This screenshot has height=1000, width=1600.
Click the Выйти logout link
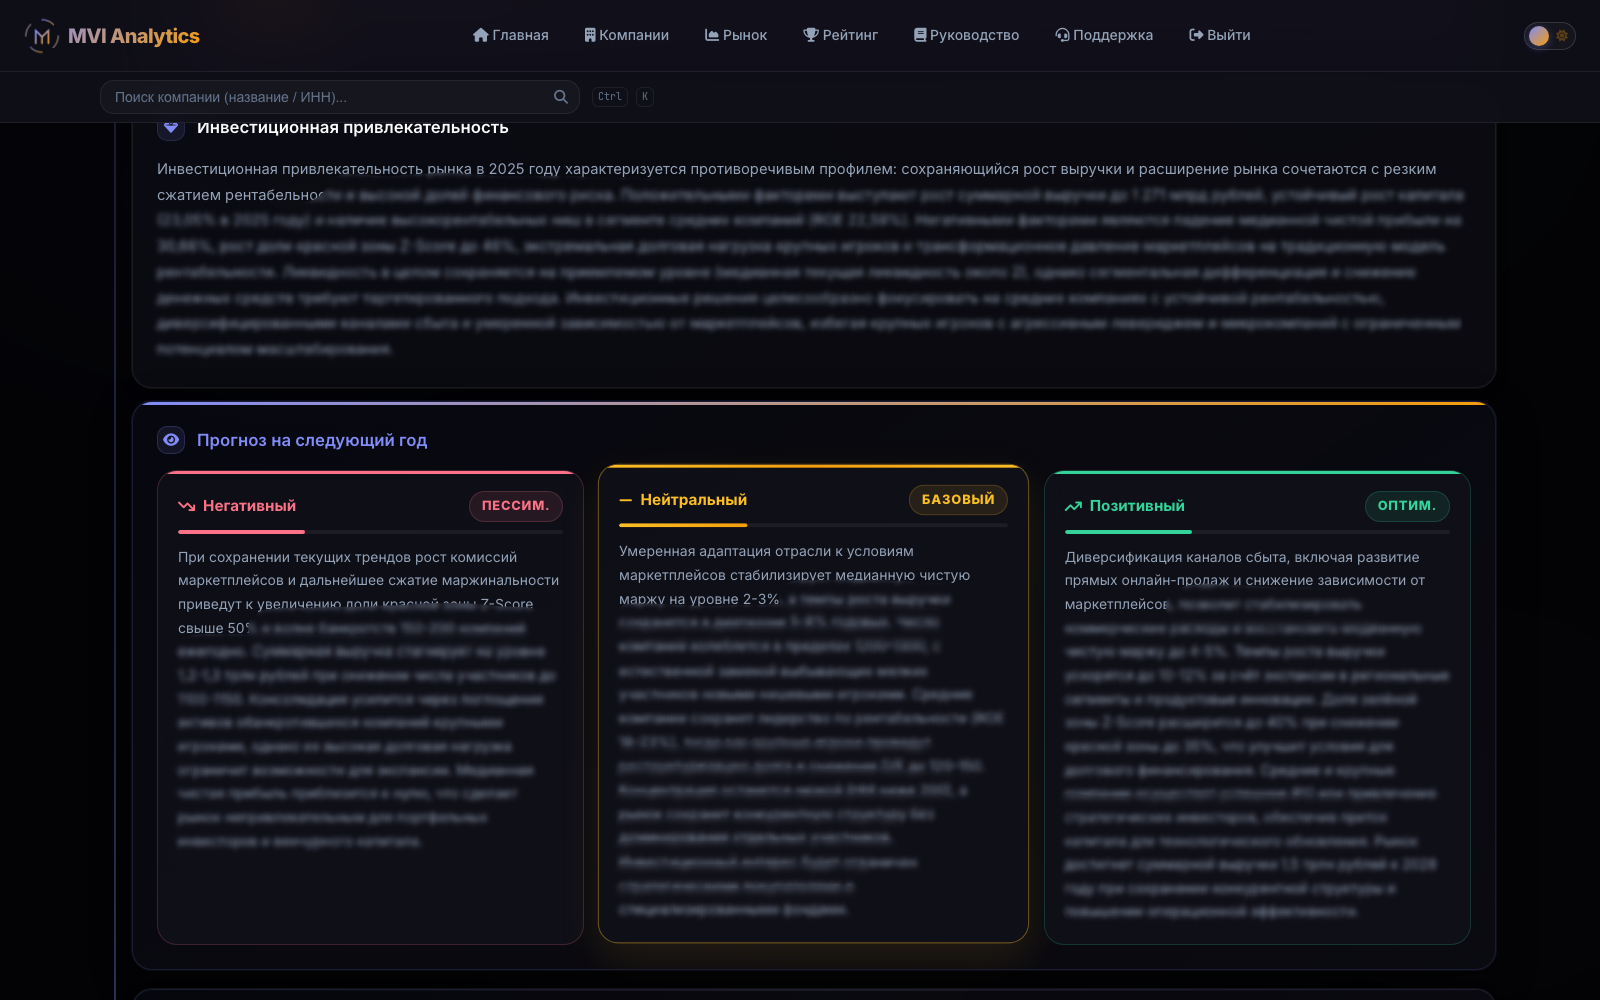[x=1219, y=35]
